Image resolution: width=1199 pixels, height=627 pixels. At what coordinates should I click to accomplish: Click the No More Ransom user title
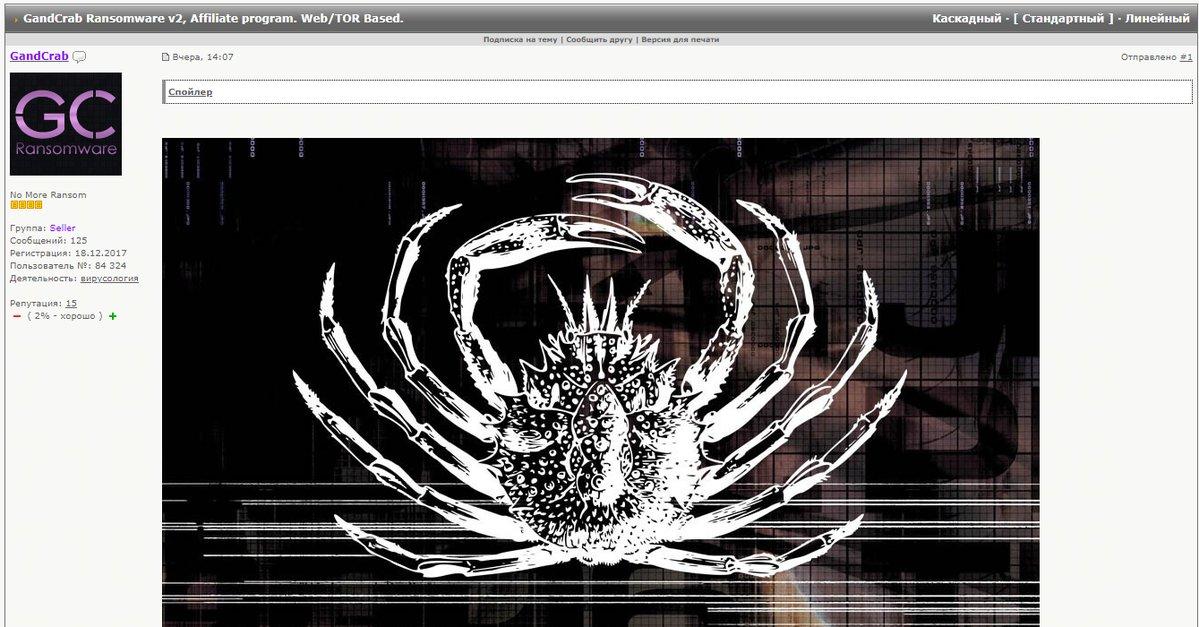pyautogui.click(x=48, y=195)
